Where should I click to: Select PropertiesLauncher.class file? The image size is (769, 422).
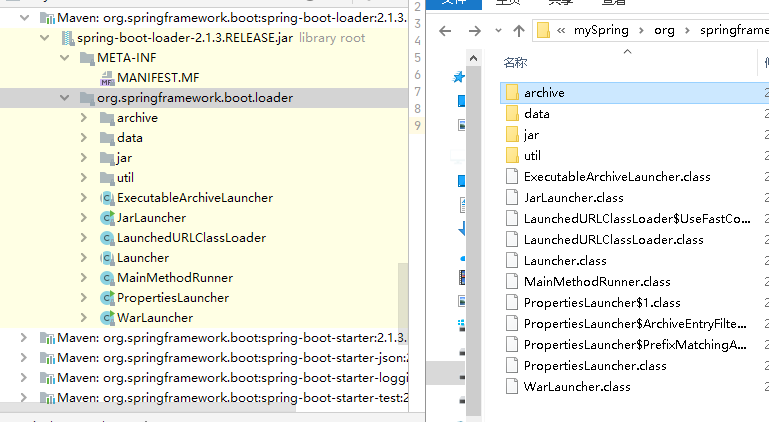click(634, 366)
